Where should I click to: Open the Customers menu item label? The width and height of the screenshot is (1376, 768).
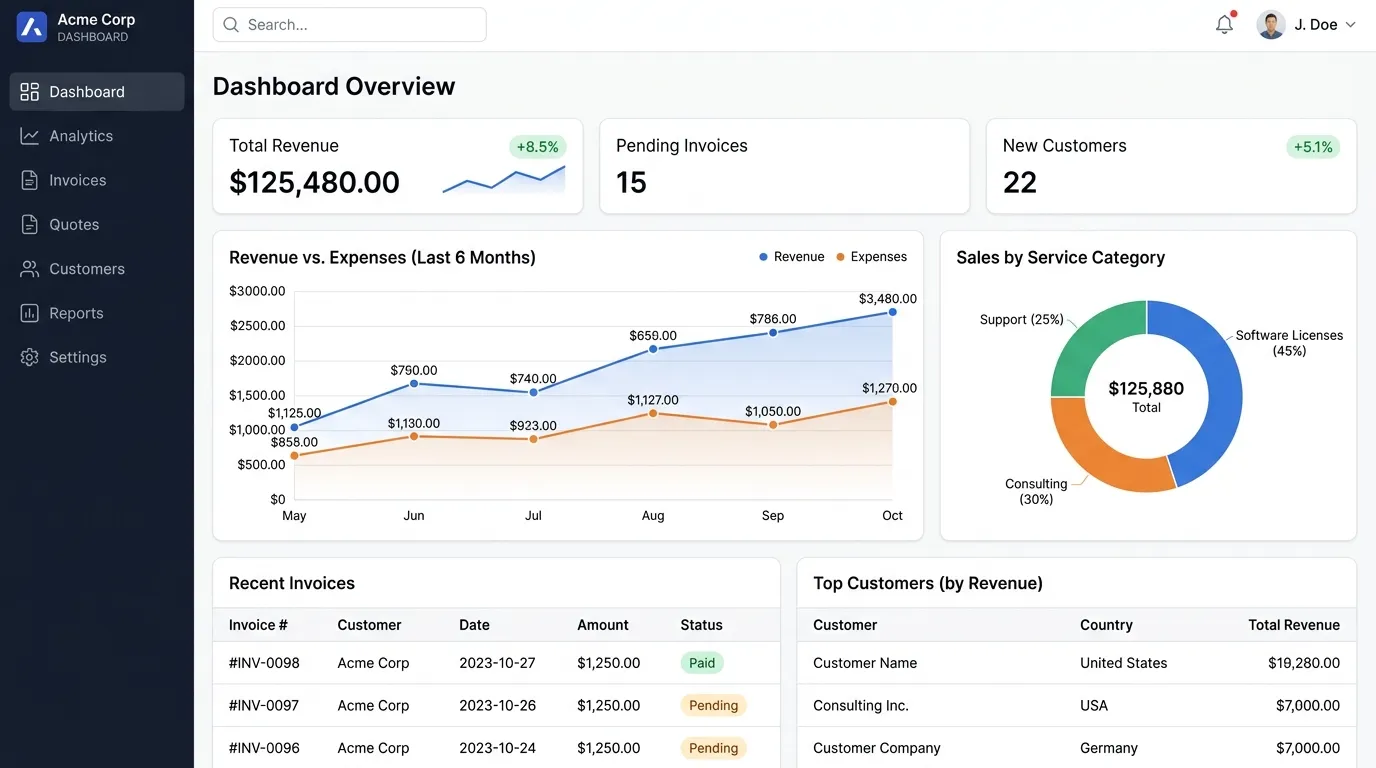click(x=87, y=269)
